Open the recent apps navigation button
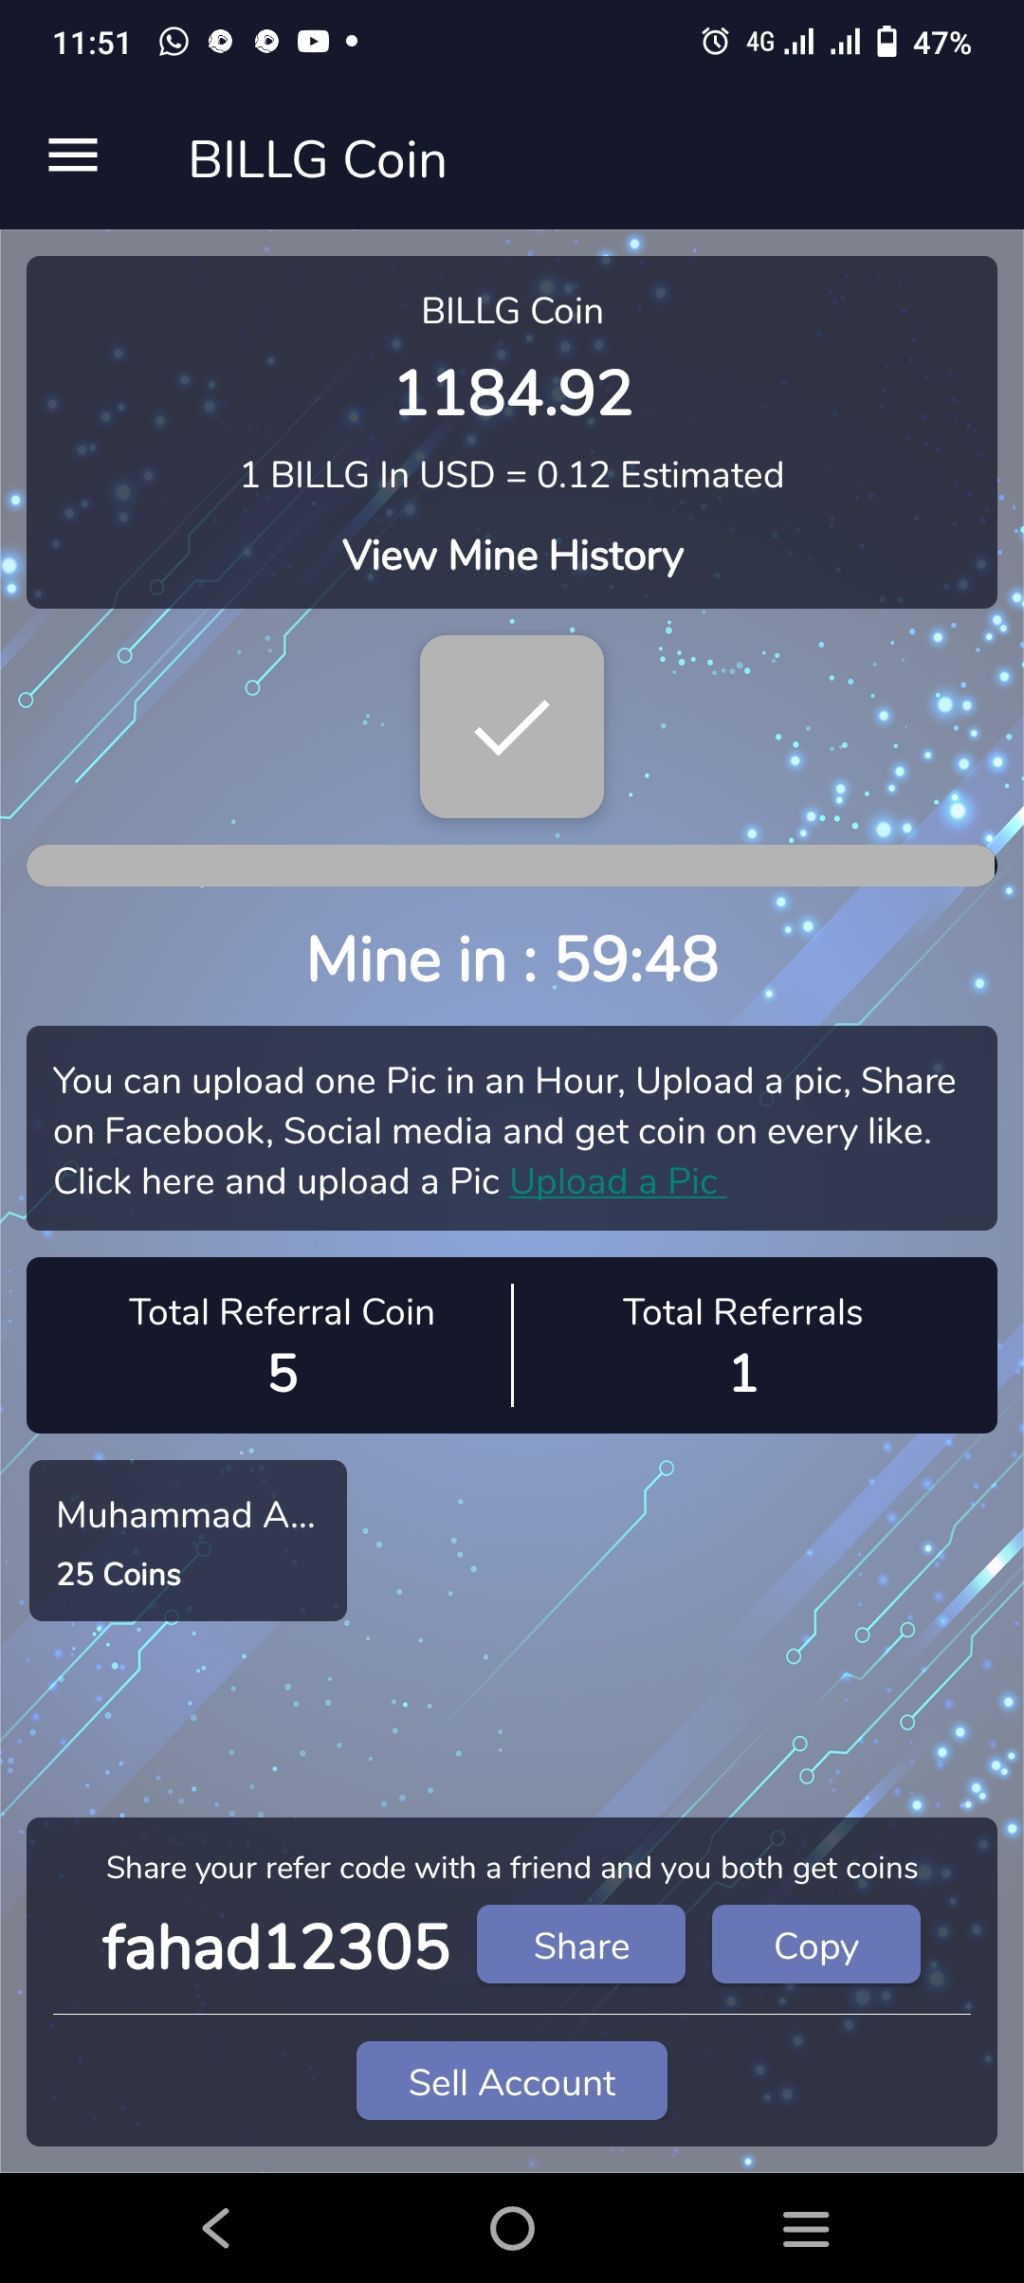1024x2283 pixels. click(x=806, y=2229)
